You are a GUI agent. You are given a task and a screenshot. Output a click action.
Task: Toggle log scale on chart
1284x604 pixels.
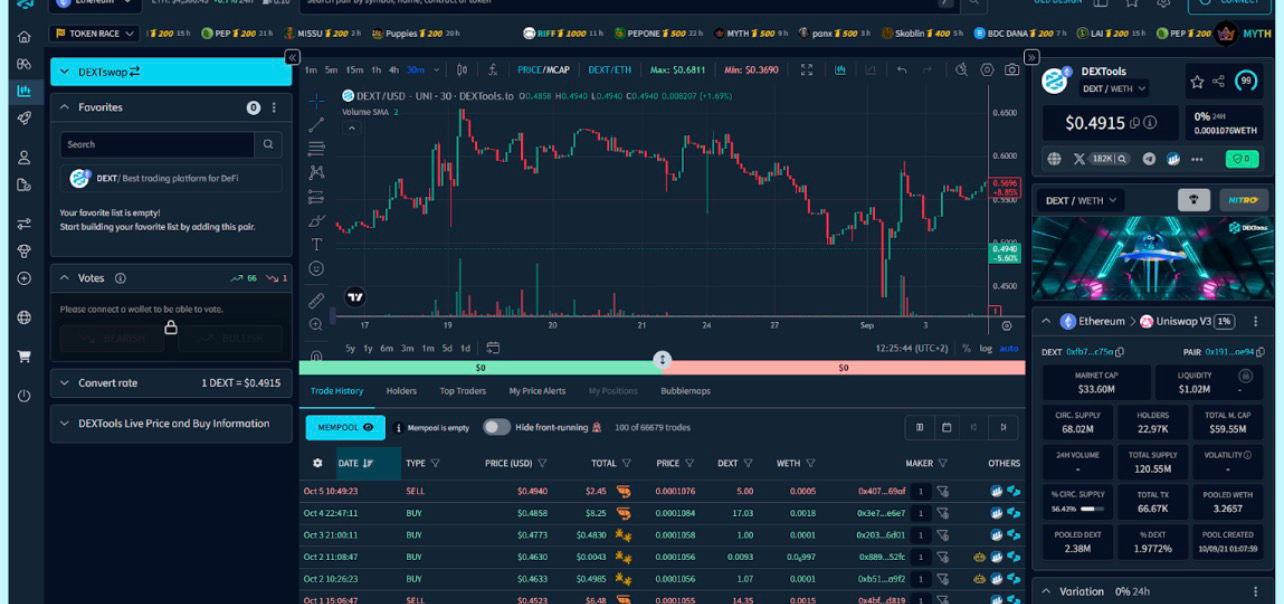(985, 348)
